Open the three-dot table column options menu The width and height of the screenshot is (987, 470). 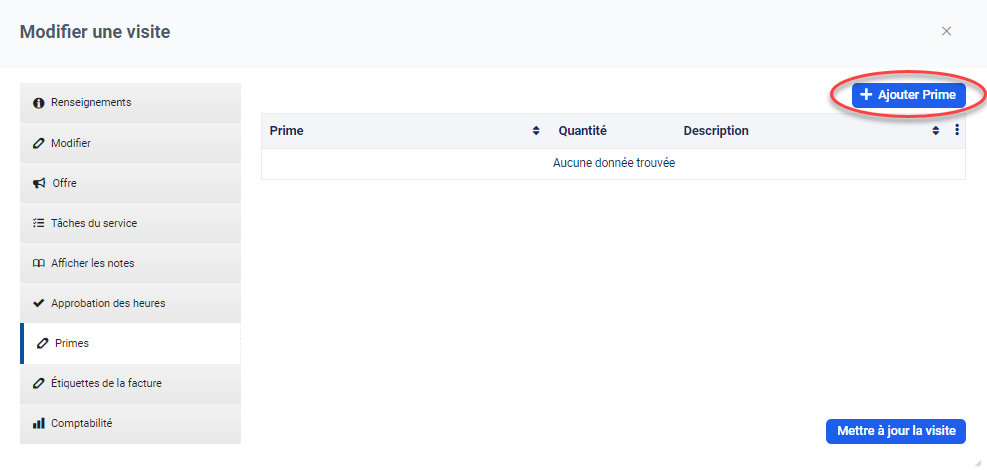(x=956, y=130)
